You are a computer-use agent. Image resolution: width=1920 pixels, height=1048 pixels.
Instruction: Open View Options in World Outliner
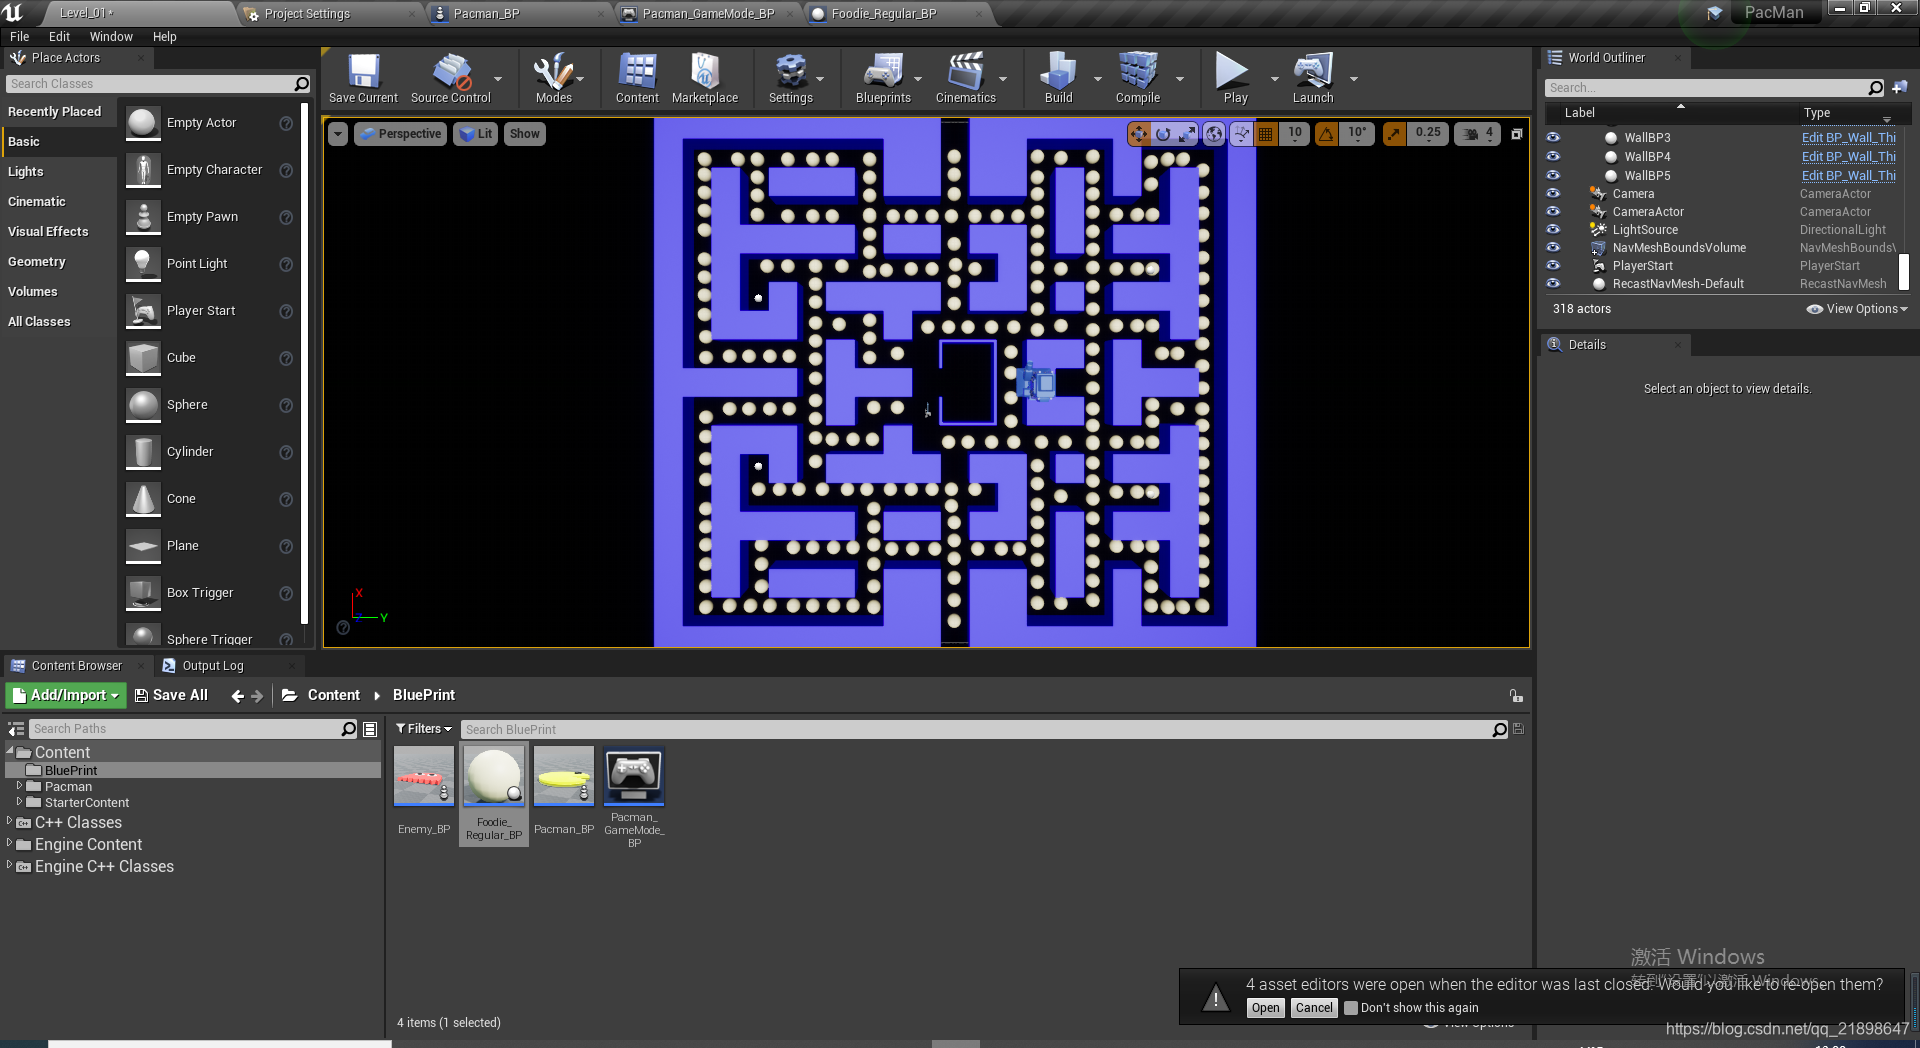1857,309
